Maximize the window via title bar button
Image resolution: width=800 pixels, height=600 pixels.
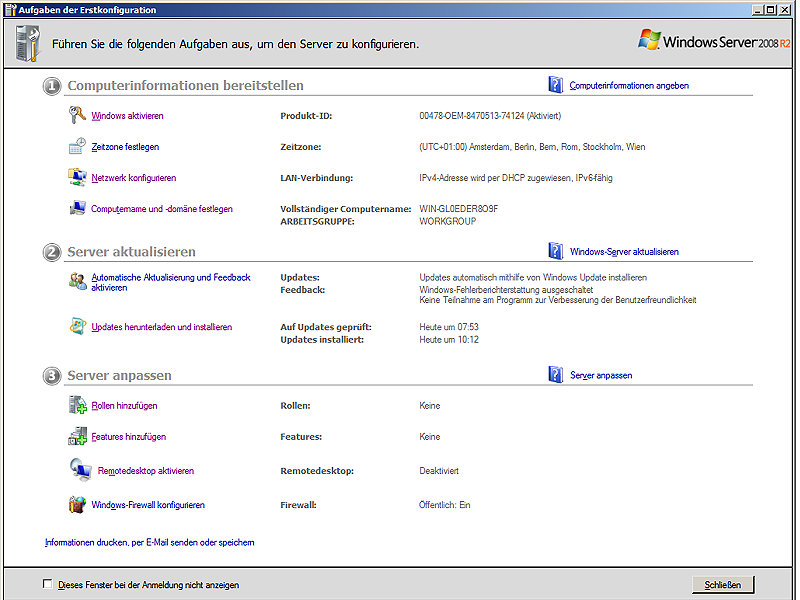(x=771, y=10)
